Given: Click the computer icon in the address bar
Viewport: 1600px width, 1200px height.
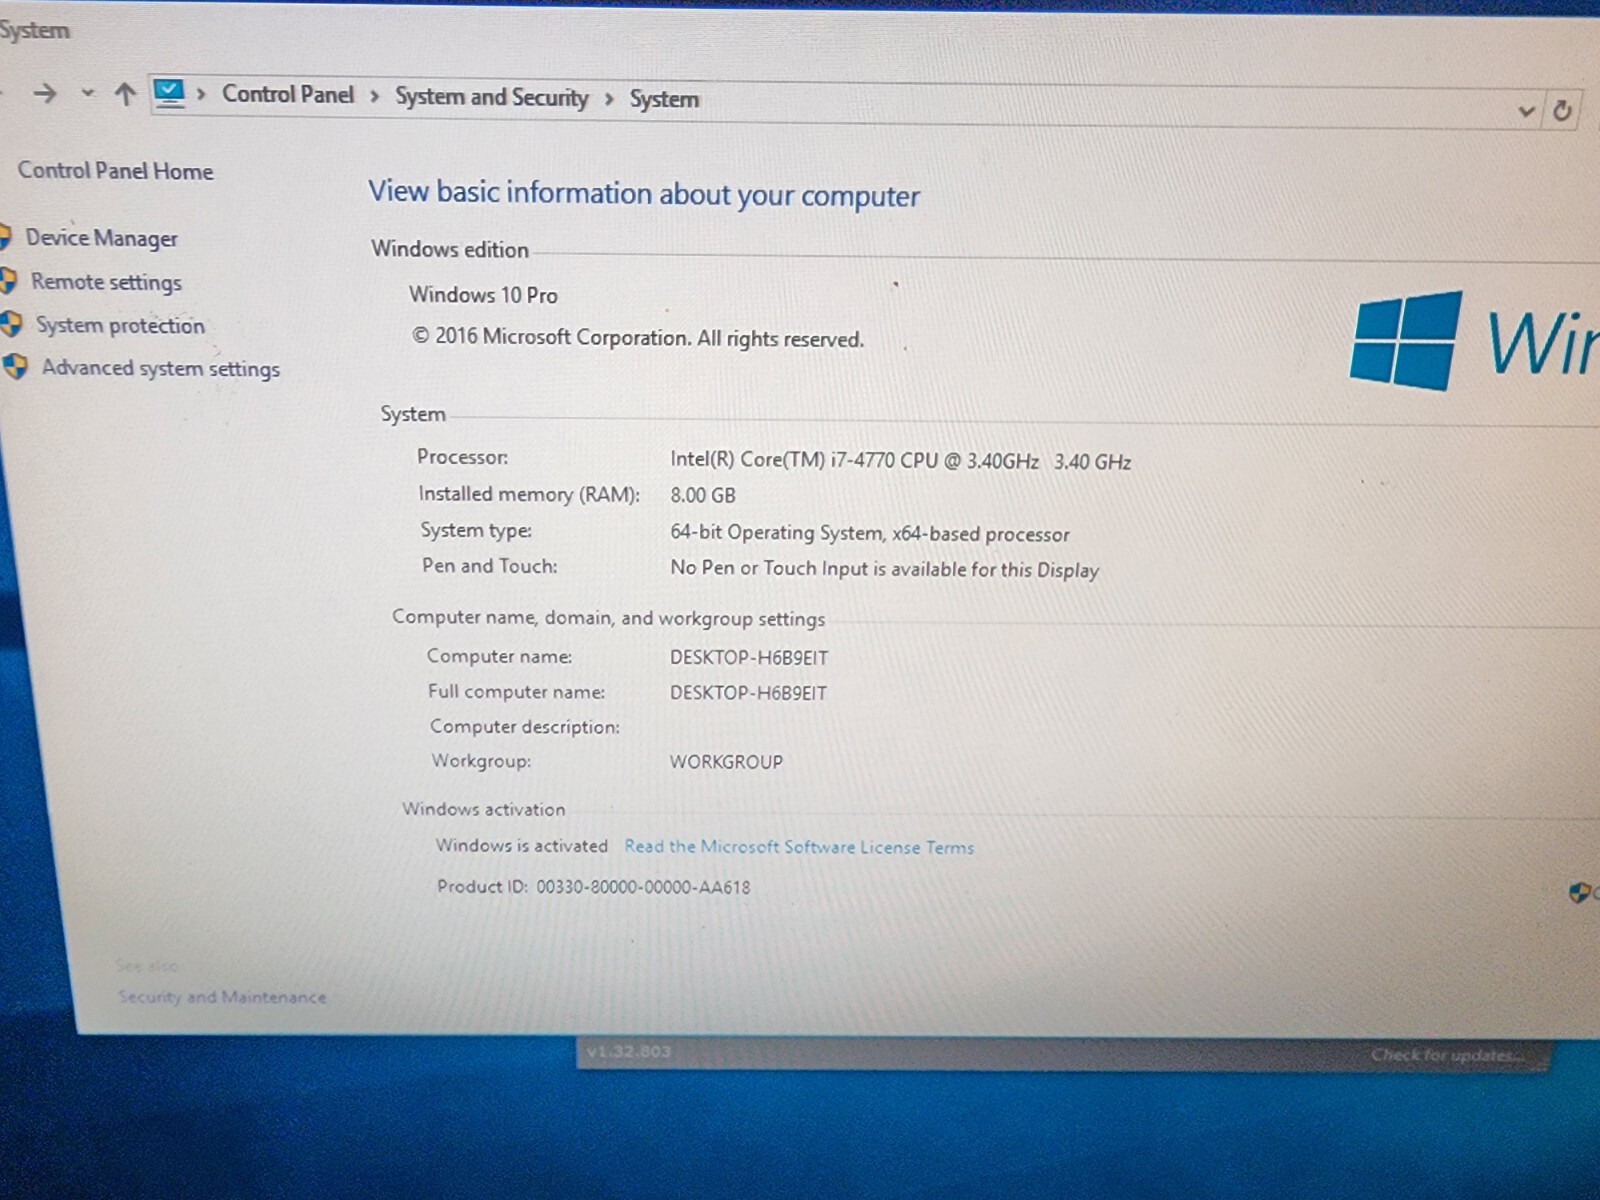Looking at the screenshot, I should click(x=170, y=94).
